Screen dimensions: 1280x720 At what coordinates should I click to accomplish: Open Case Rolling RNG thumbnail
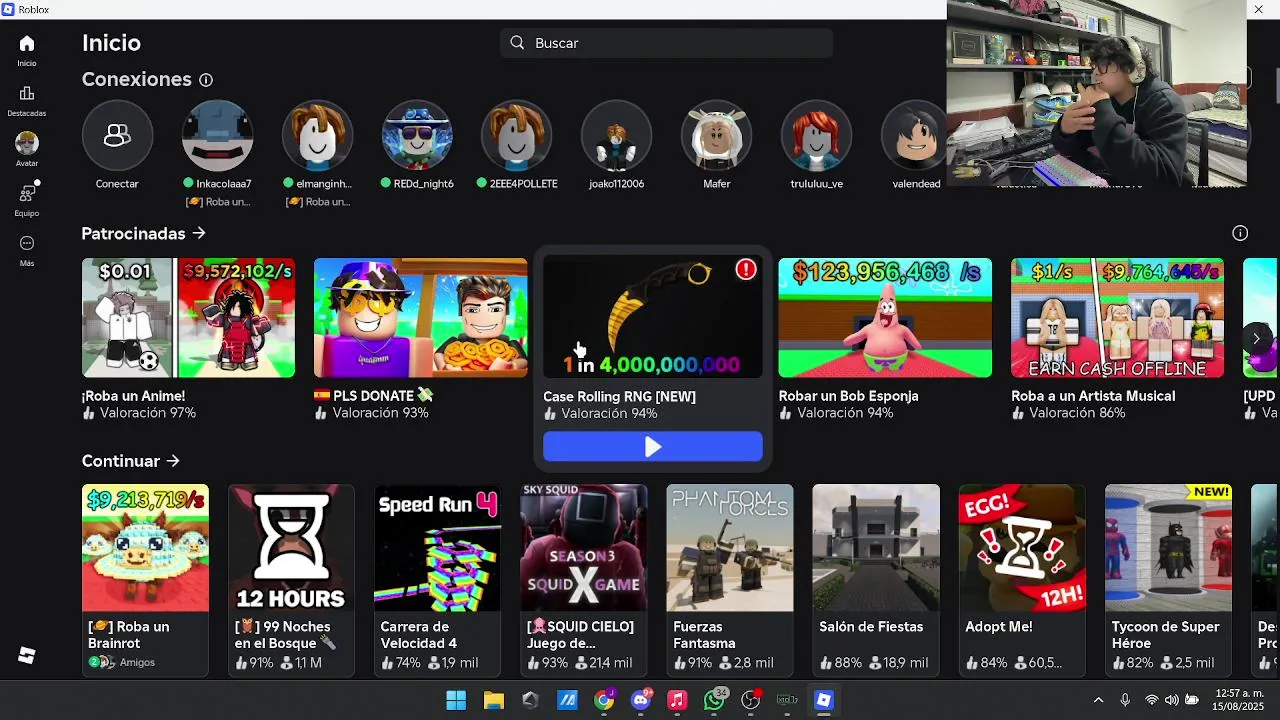(x=653, y=318)
